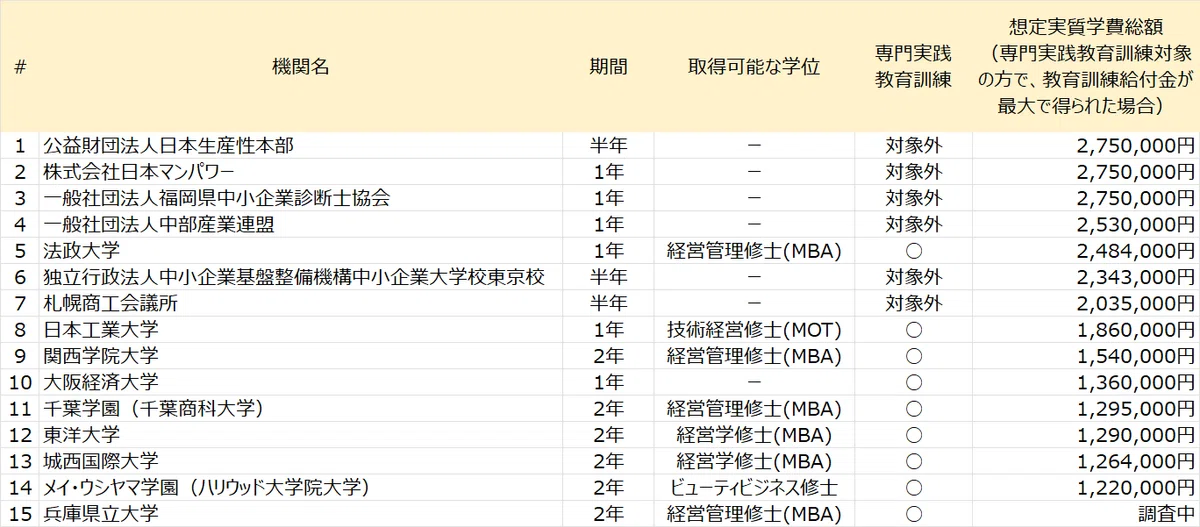Click 1年 period in 日本工業大学 row
The width and height of the screenshot is (1200, 527).
pos(608,329)
